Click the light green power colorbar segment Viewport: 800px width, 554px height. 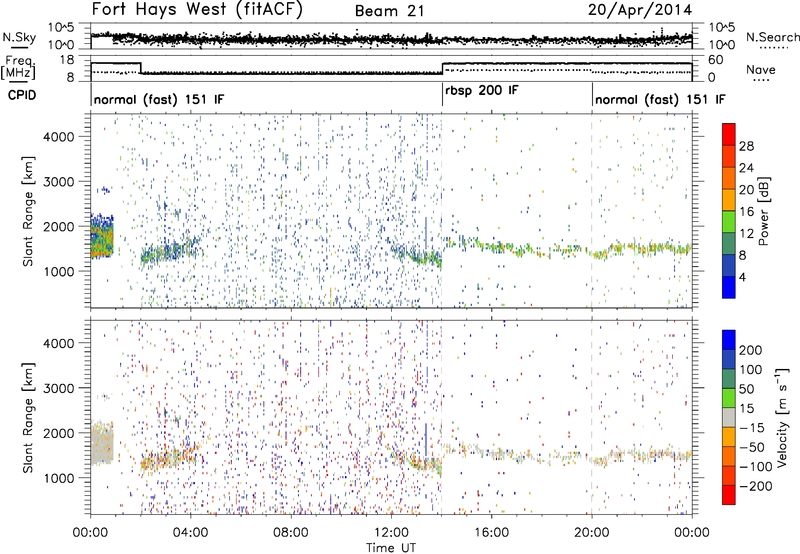[x=729, y=221]
